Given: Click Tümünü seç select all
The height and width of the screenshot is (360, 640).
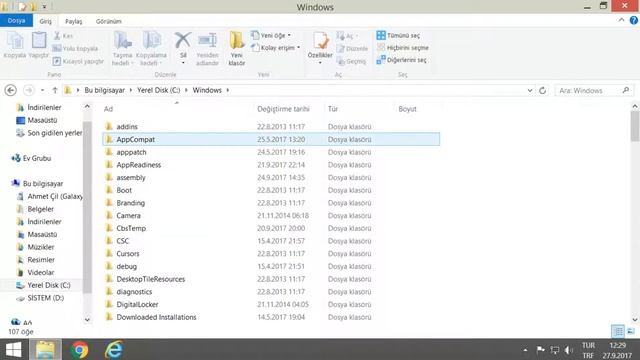Looking at the screenshot, I should pos(398,36).
